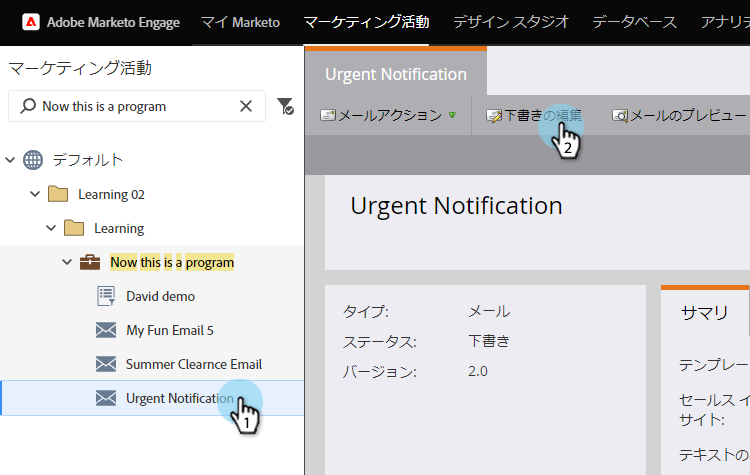Click the Summer Clearnce Email envelope icon
Viewport: 750px width, 475px height.
[106, 364]
